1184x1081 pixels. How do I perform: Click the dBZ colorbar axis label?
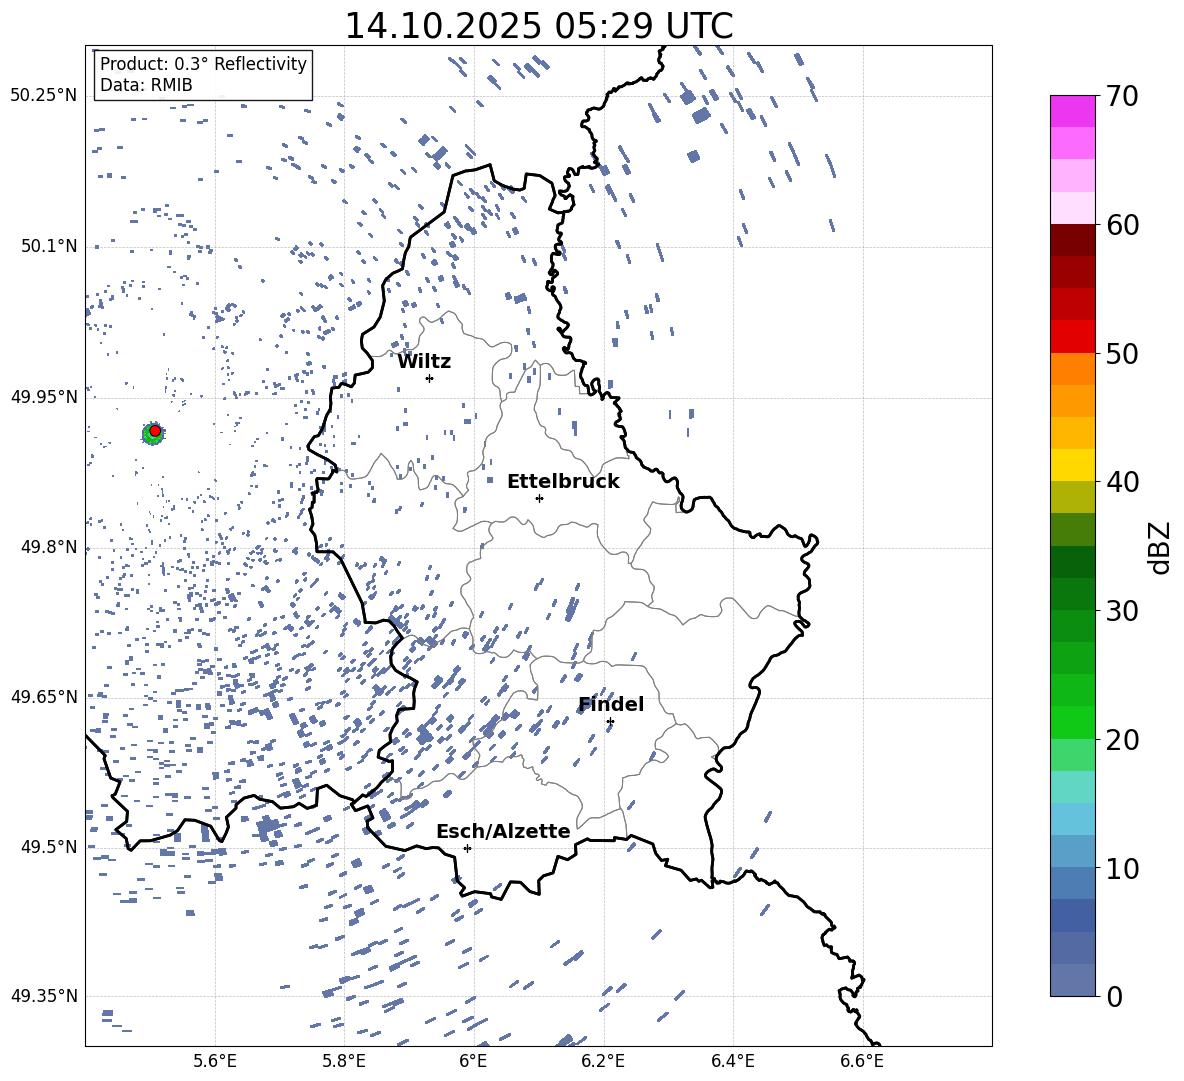click(1160, 548)
